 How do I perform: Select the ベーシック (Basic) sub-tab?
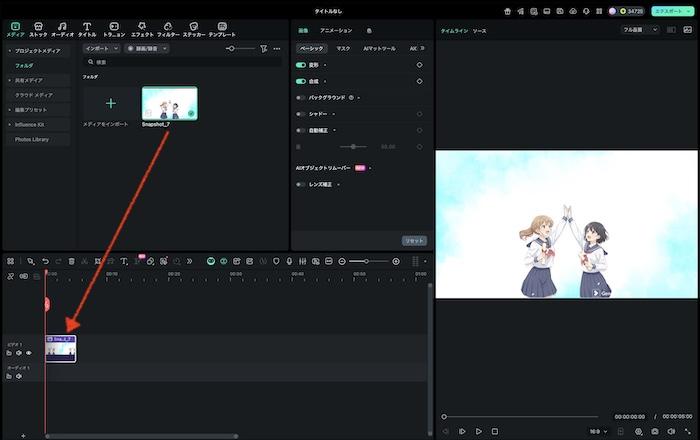coord(311,48)
